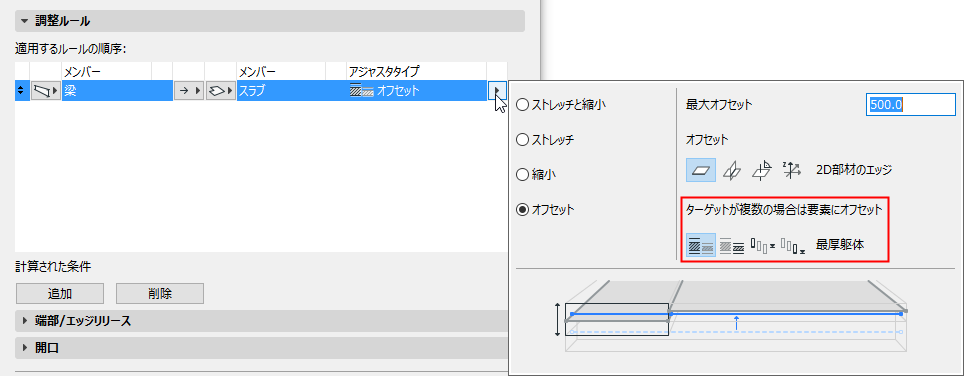Click the 最厚躯体 label

click(840, 245)
